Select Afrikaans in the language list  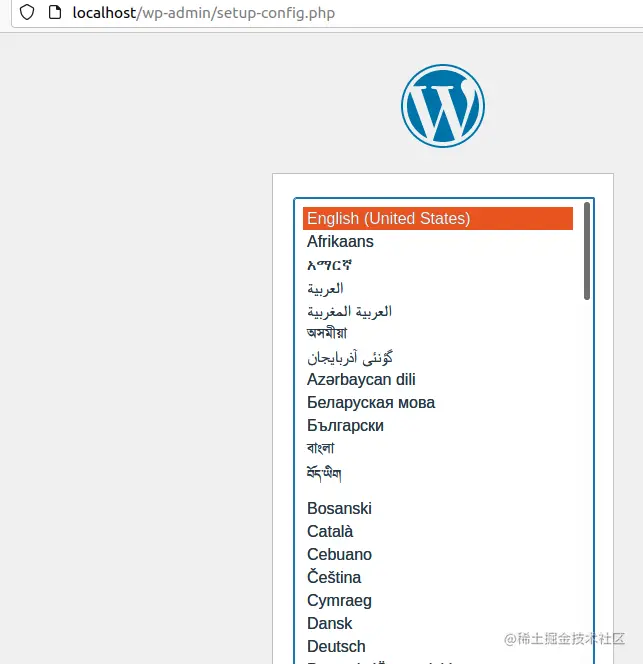438,241
